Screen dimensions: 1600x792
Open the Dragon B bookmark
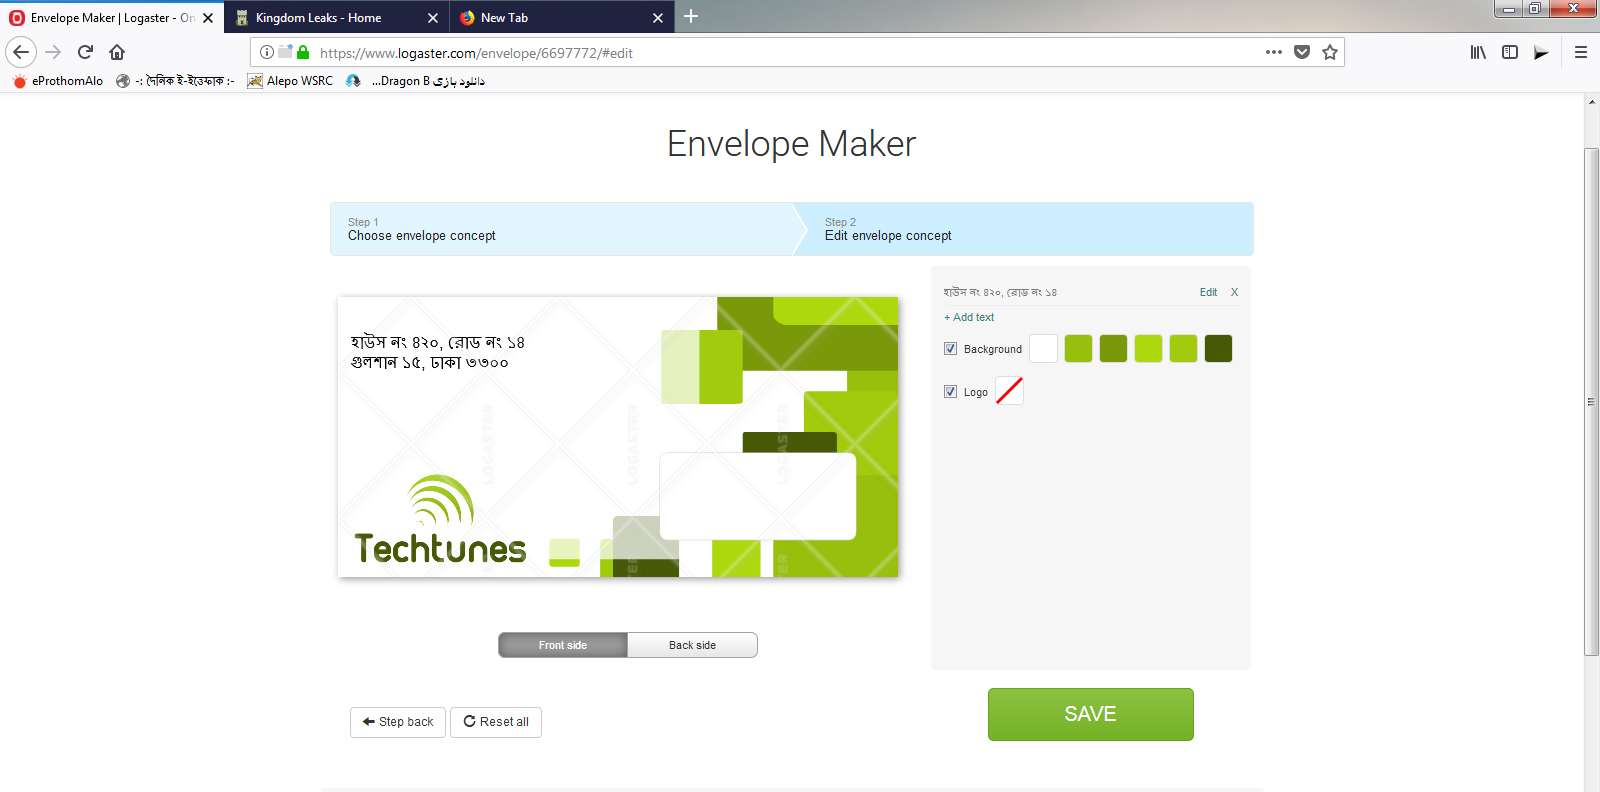pos(415,81)
